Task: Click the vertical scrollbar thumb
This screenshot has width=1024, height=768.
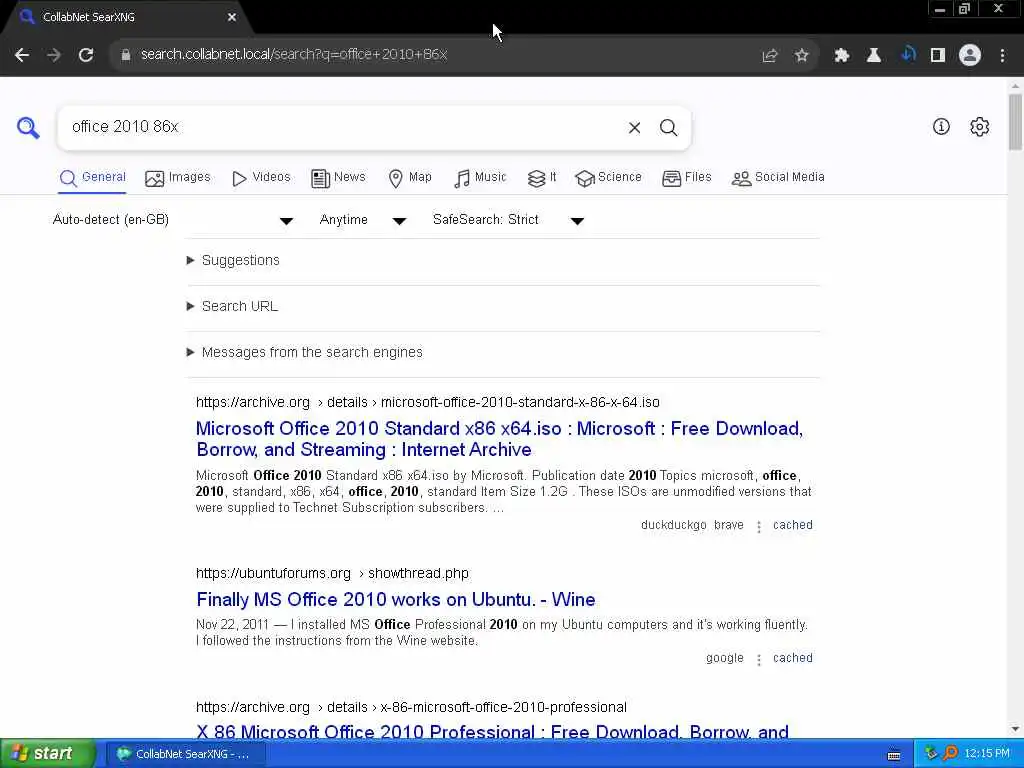Action: pos(1015,122)
